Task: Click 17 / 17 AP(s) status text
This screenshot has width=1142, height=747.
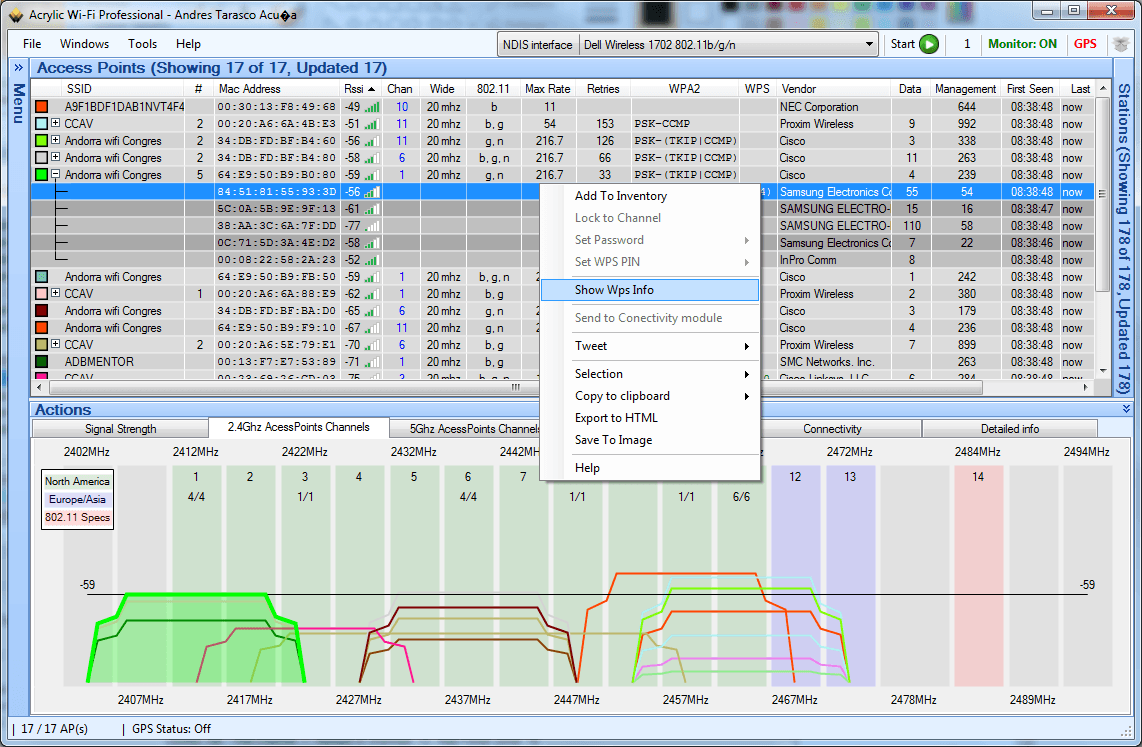Action: coord(55,729)
